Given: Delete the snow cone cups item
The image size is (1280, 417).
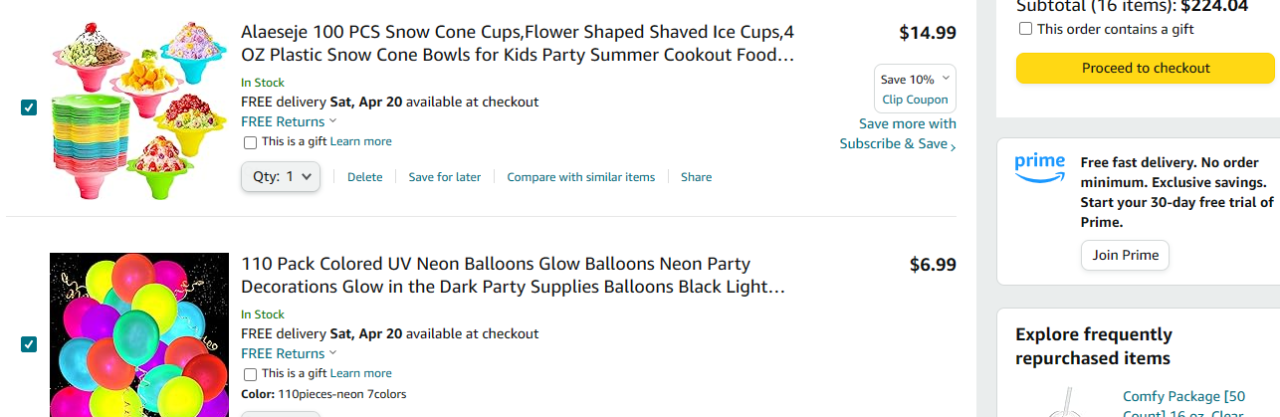Looking at the screenshot, I should (365, 177).
